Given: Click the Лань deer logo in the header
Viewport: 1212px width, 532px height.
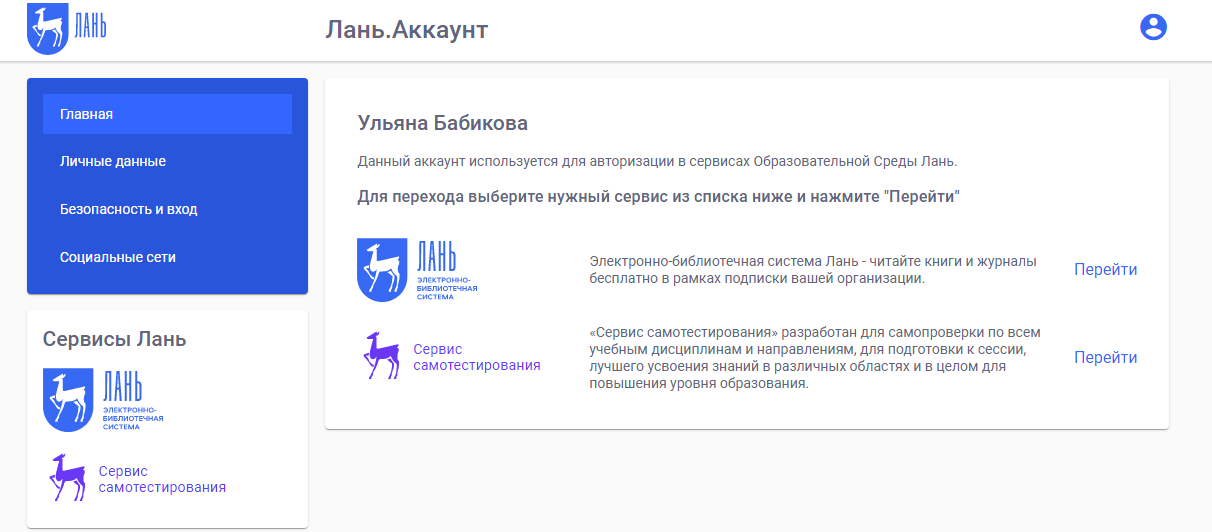Looking at the screenshot, I should pyautogui.click(x=66, y=27).
